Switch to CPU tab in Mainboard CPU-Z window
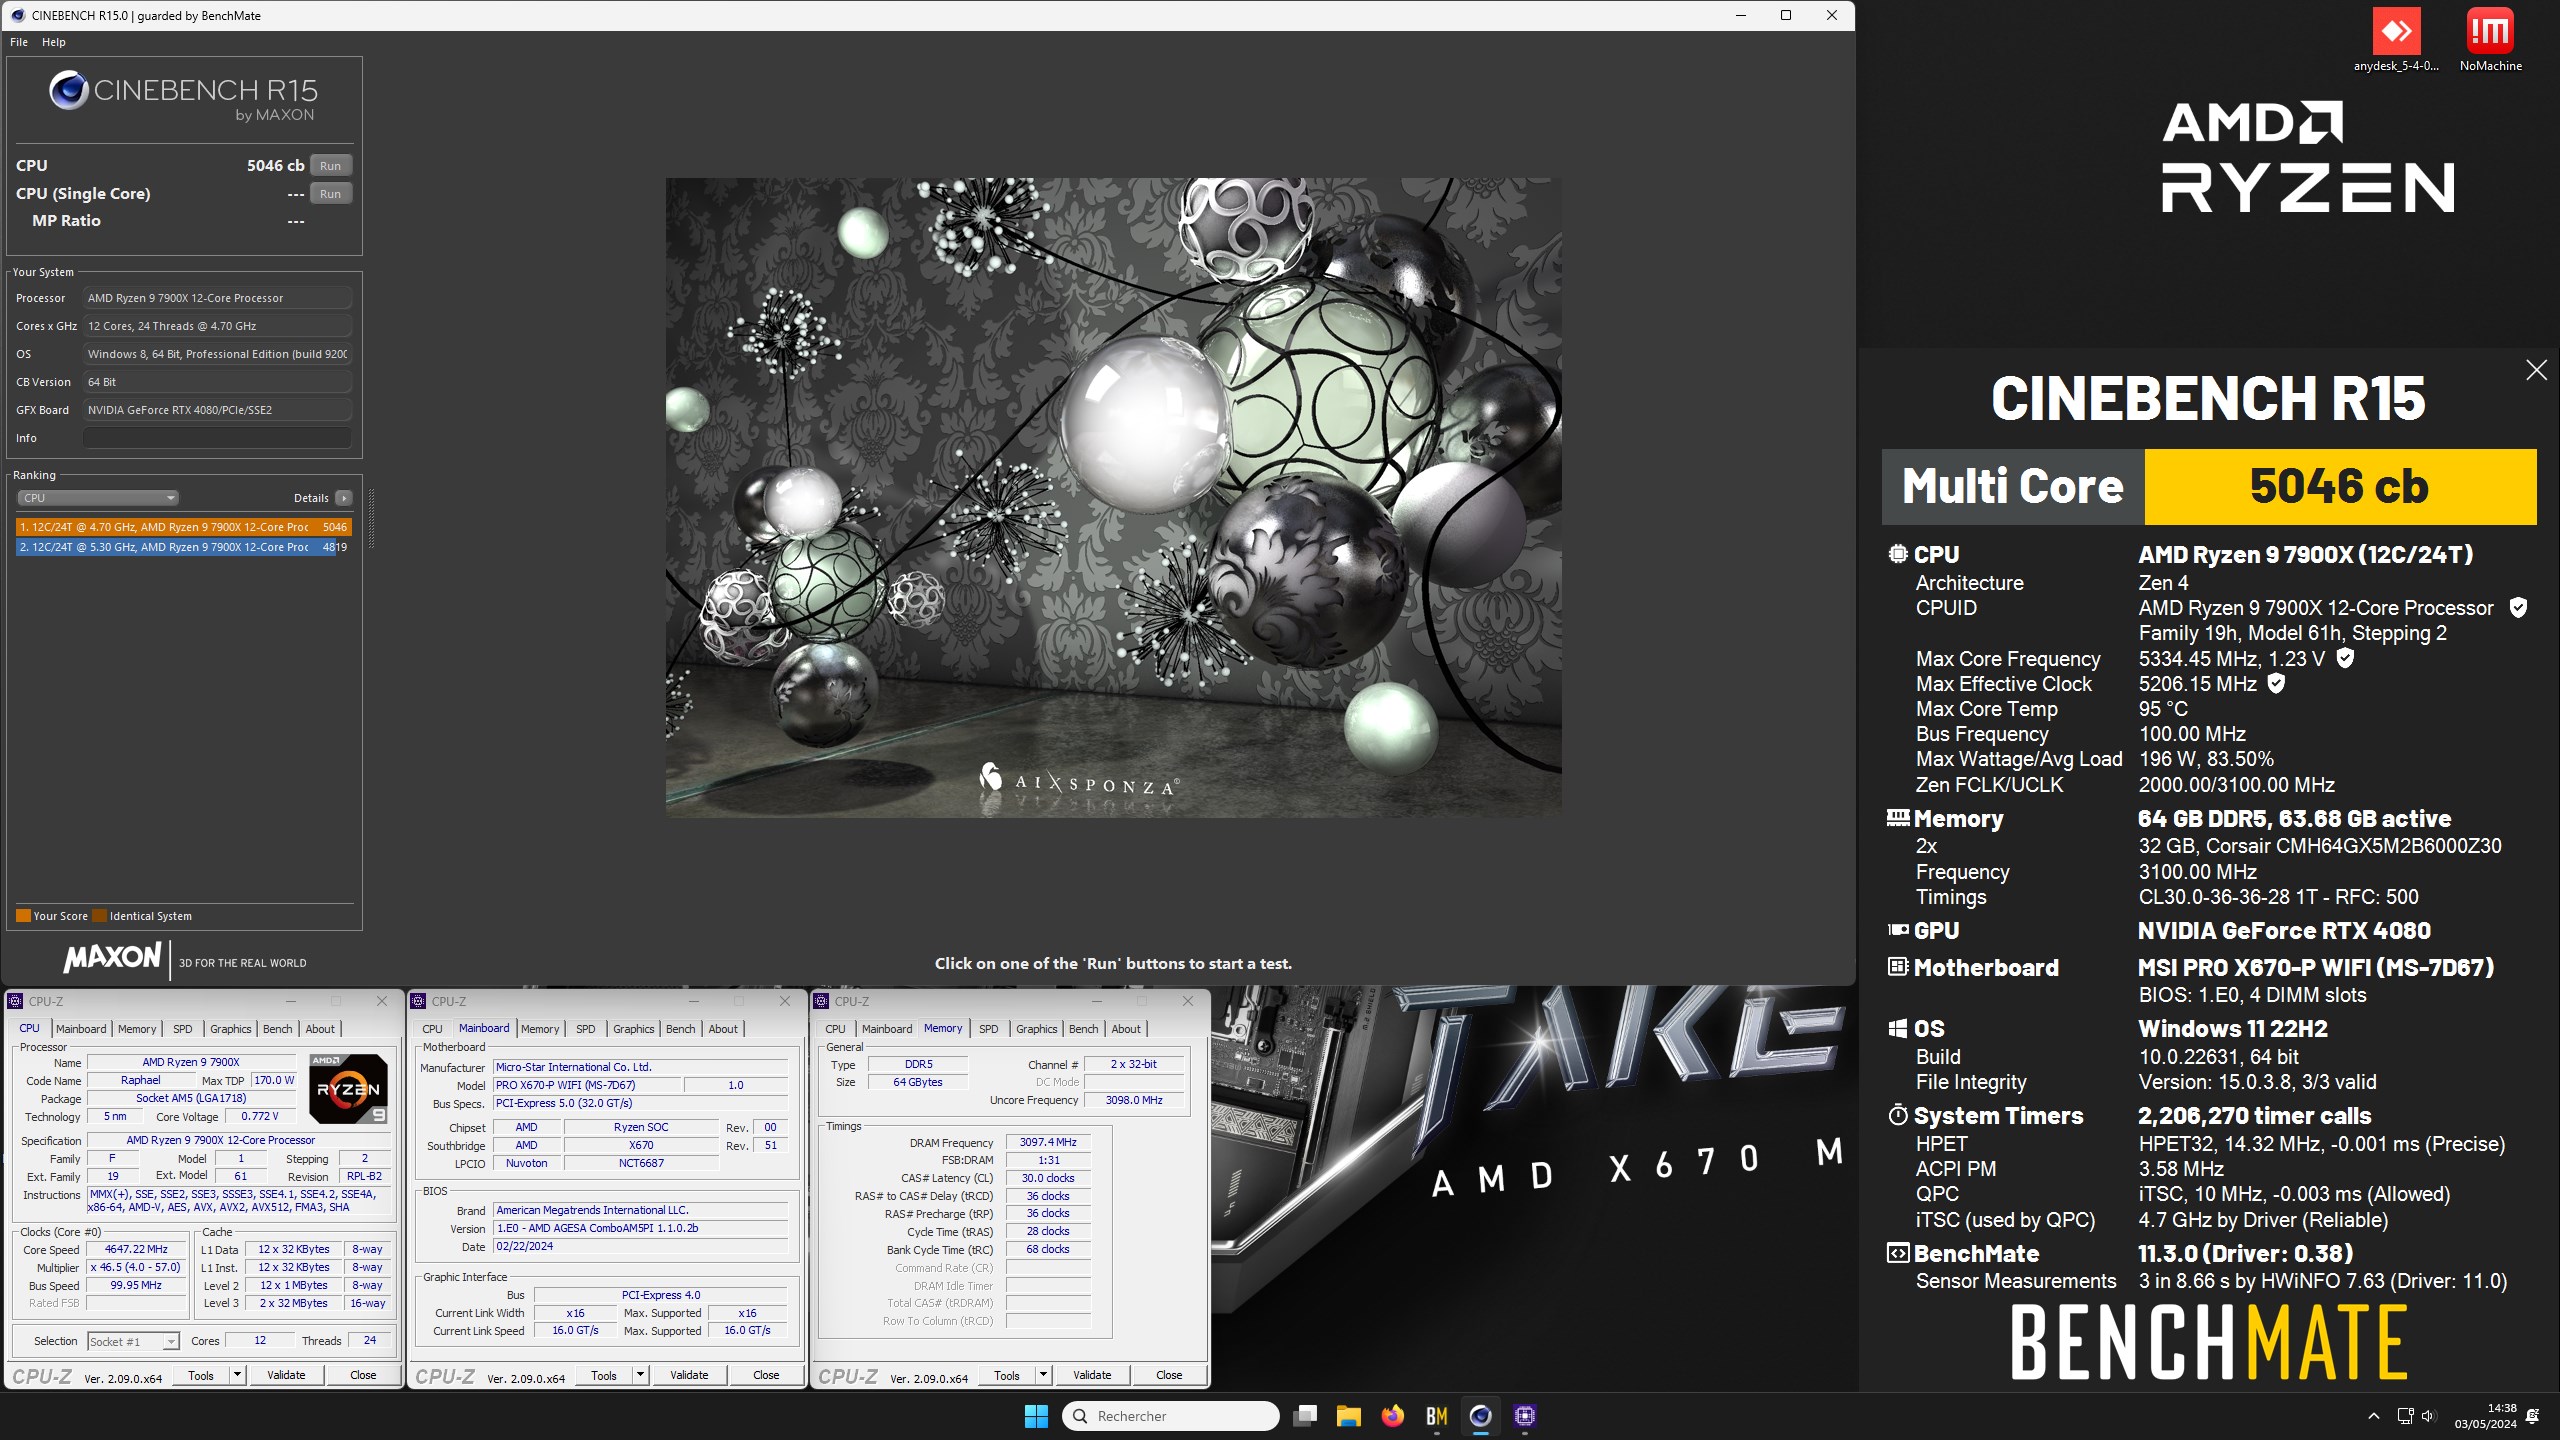 432,1029
